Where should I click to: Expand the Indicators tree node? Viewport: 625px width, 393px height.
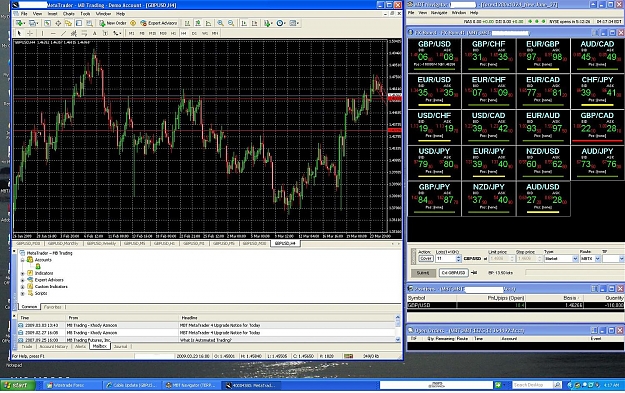(23, 273)
